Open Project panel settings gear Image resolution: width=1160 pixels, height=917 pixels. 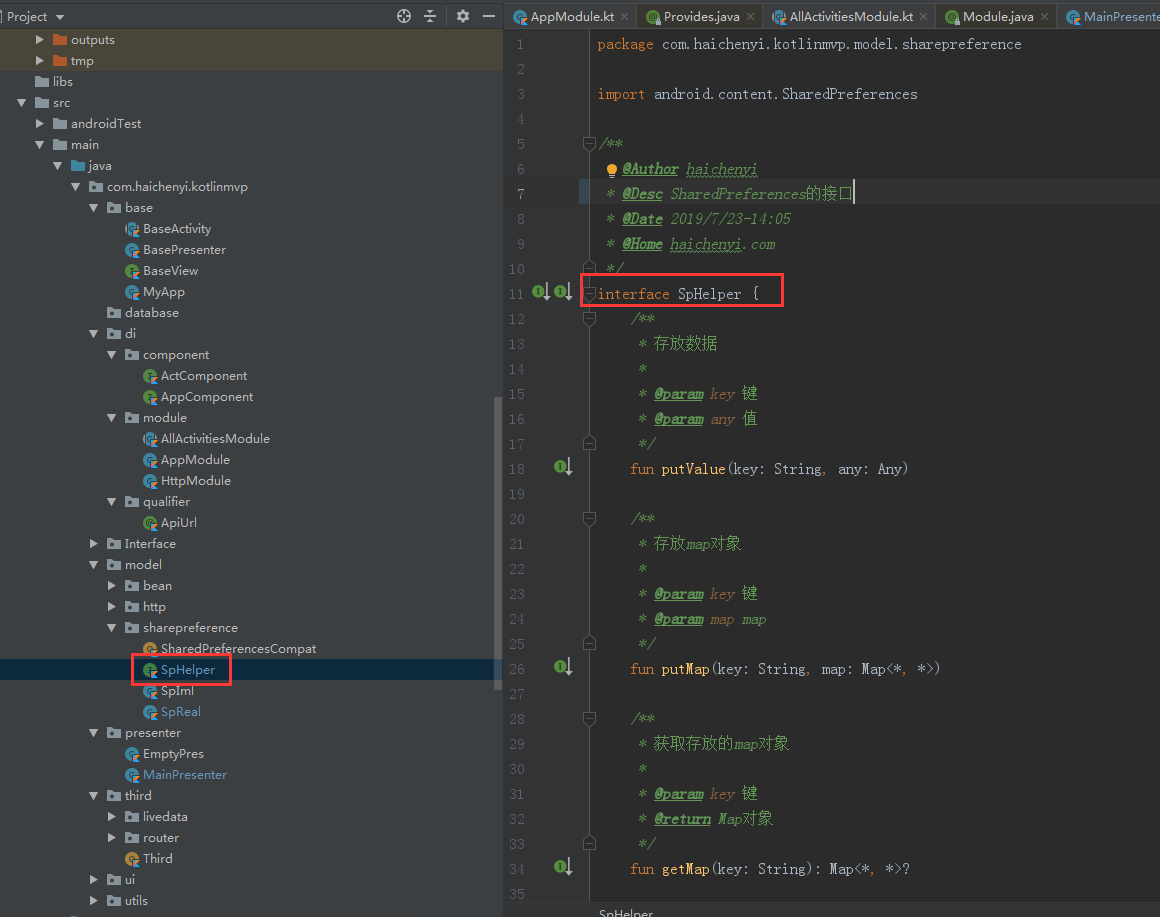point(462,16)
